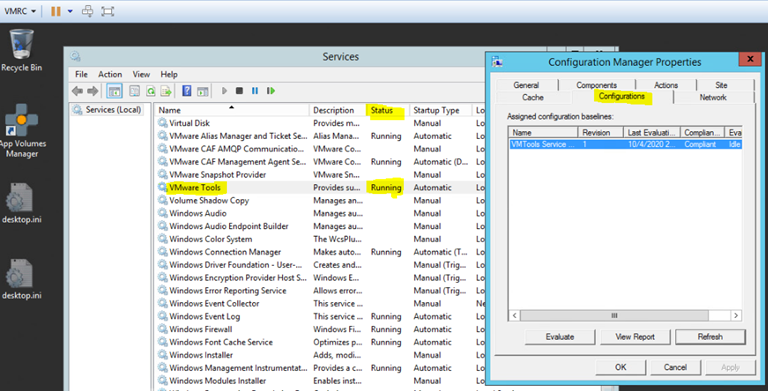Open the Help menu in Services
Viewport: 768px width, 391px height.
tap(169, 74)
